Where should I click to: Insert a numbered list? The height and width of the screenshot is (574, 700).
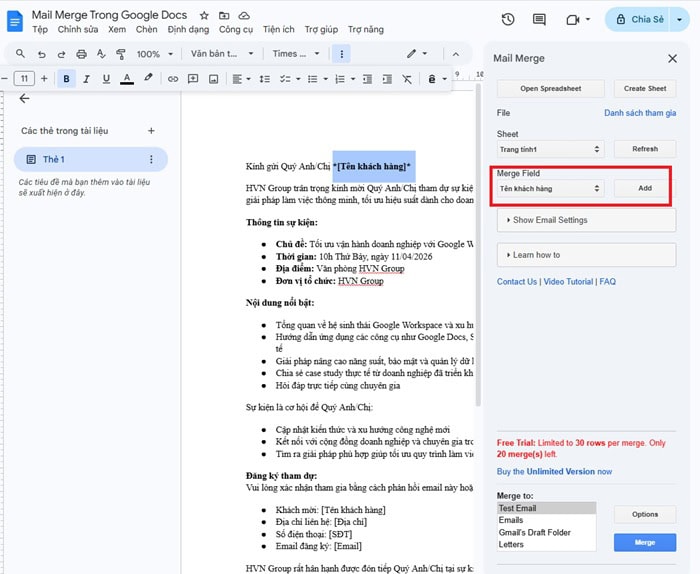tap(340, 79)
